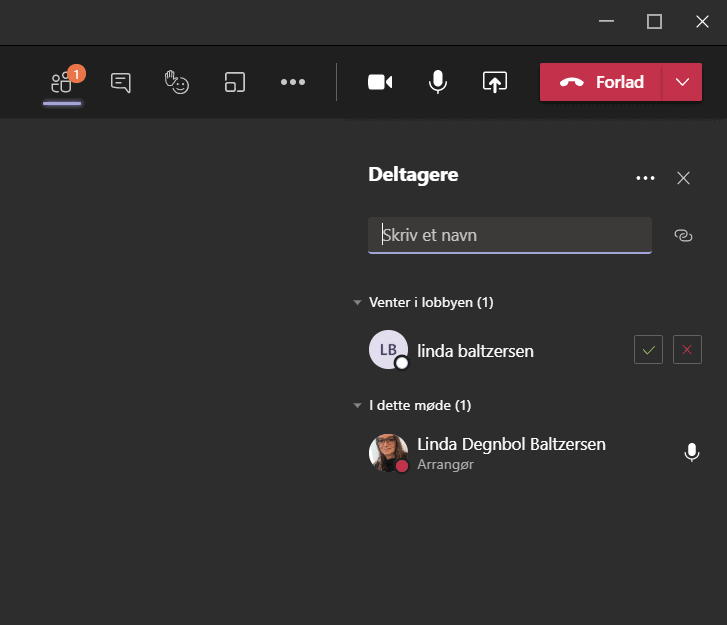Mute the microphone in meeting toolbar
This screenshot has height=625, width=727.
[438, 83]
